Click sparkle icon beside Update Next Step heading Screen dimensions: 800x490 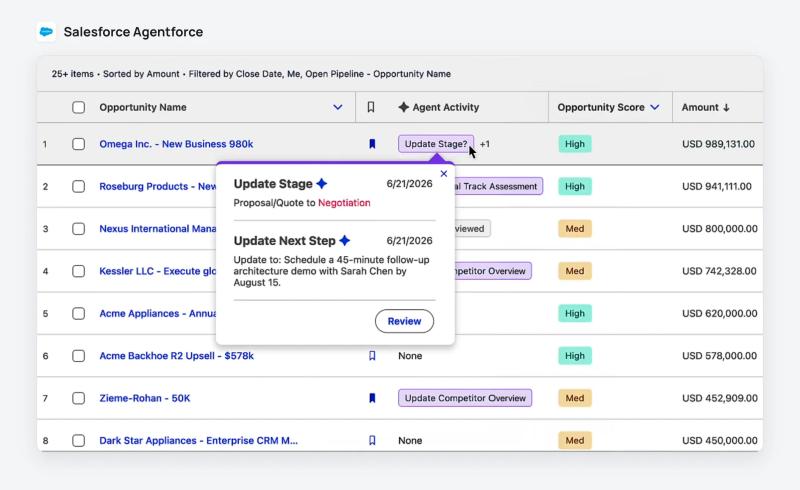pyautogui.click(x=345, y=240)
